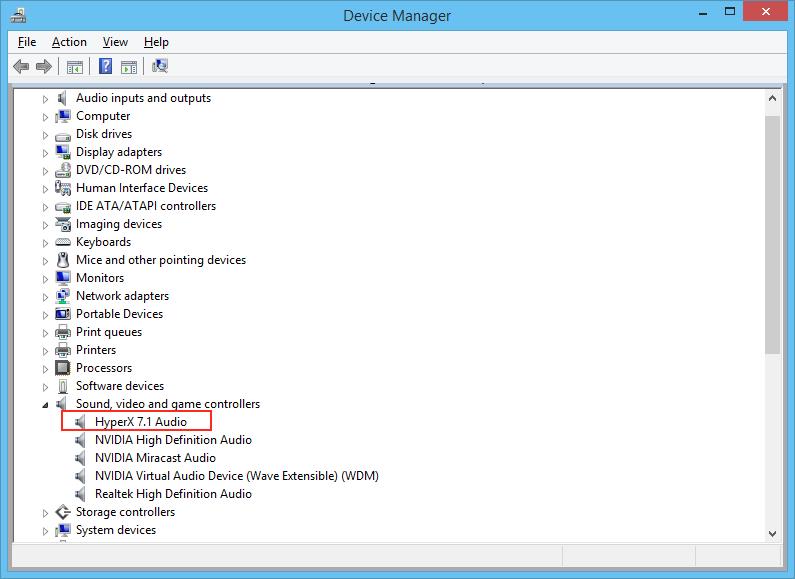Click the Processors chip icon

[63, 368]
